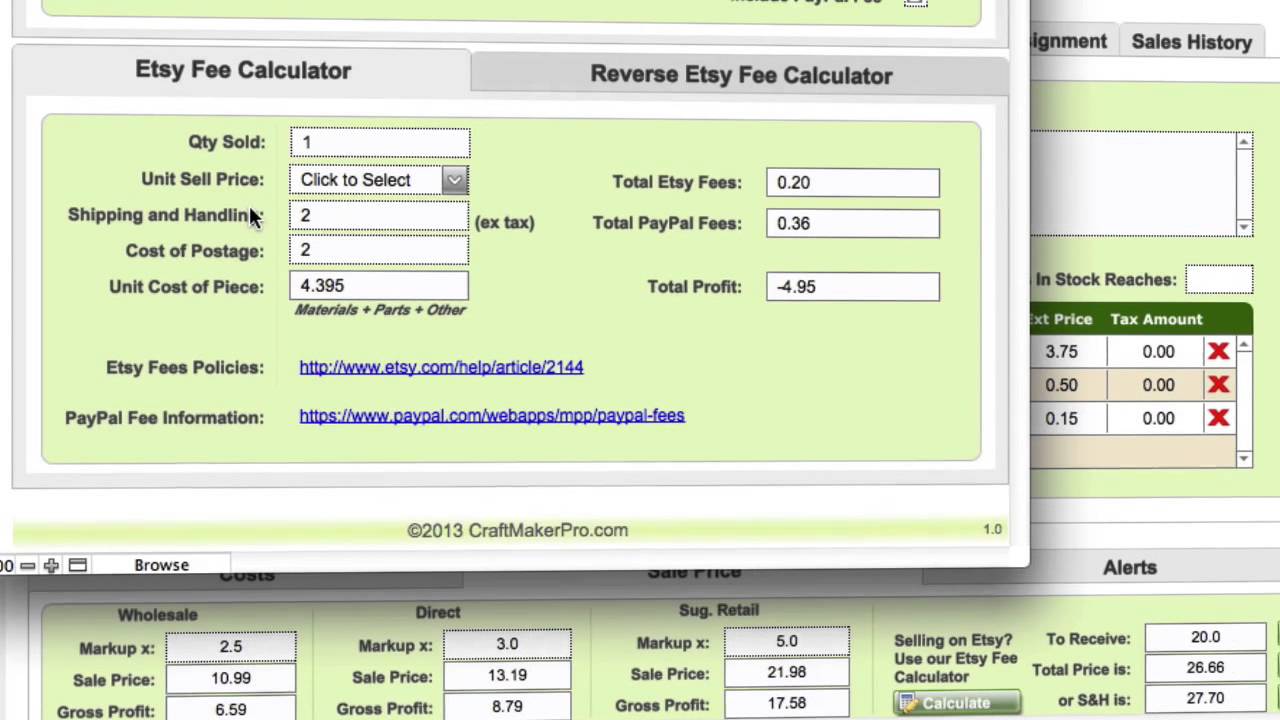The height and width of the screenshot is (720, 1280).
Task: Click the Direct Gross Profit field
Action: (507, 706)
